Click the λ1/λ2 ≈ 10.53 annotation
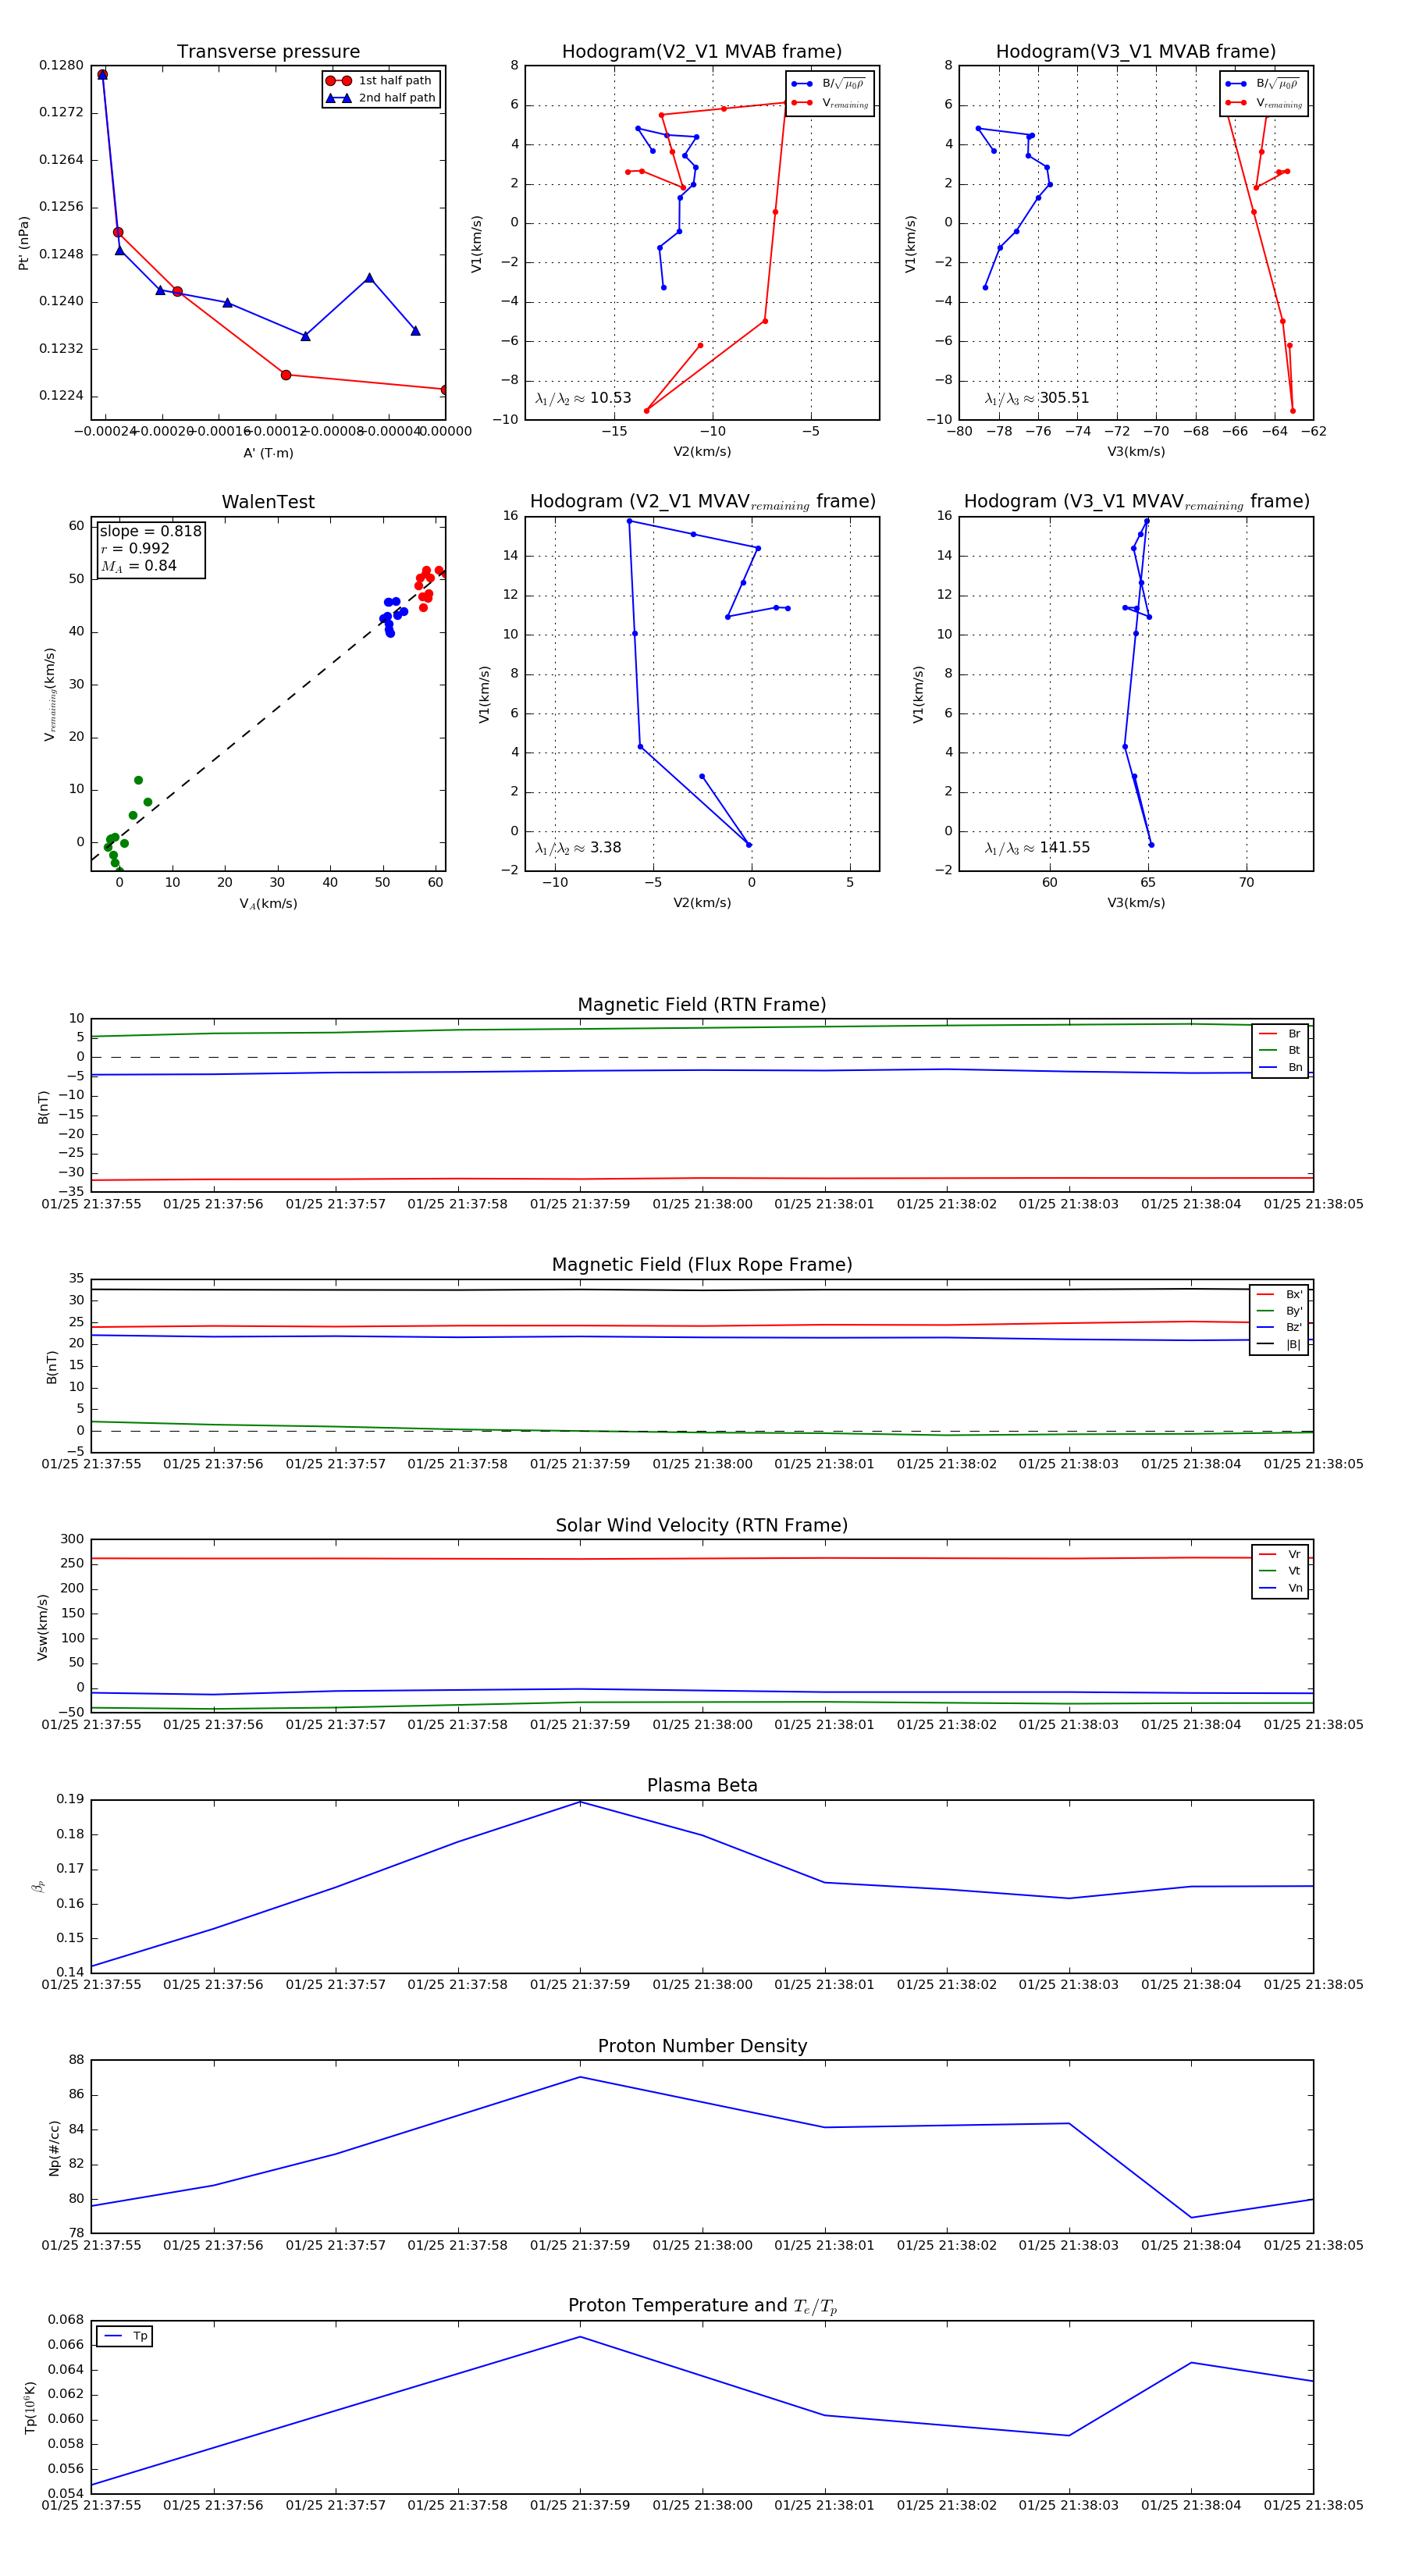 (583, 398)
